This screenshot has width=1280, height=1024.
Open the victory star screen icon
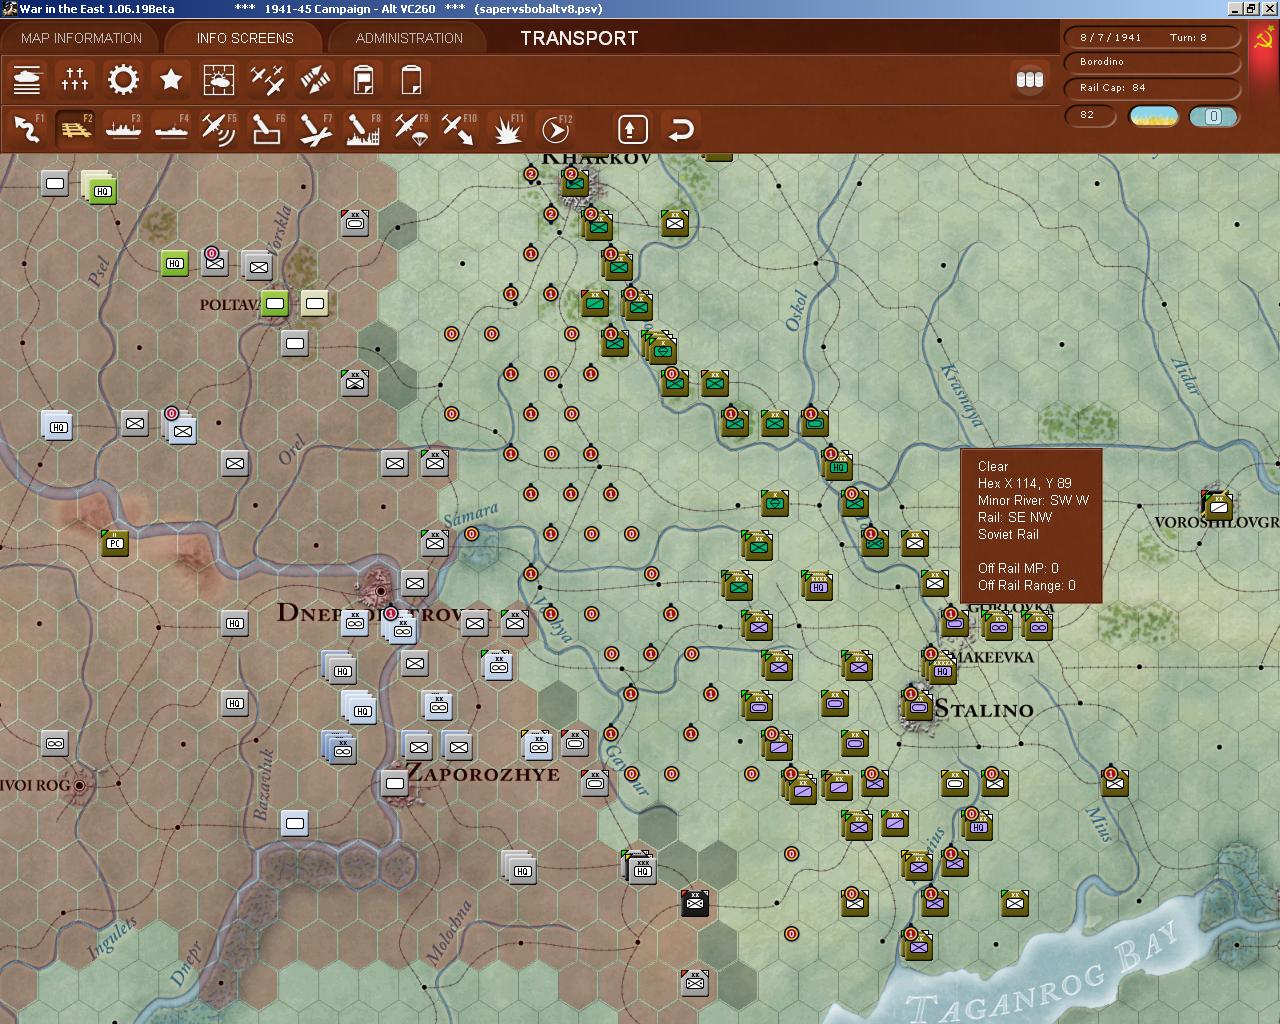(x=171, y=80)
